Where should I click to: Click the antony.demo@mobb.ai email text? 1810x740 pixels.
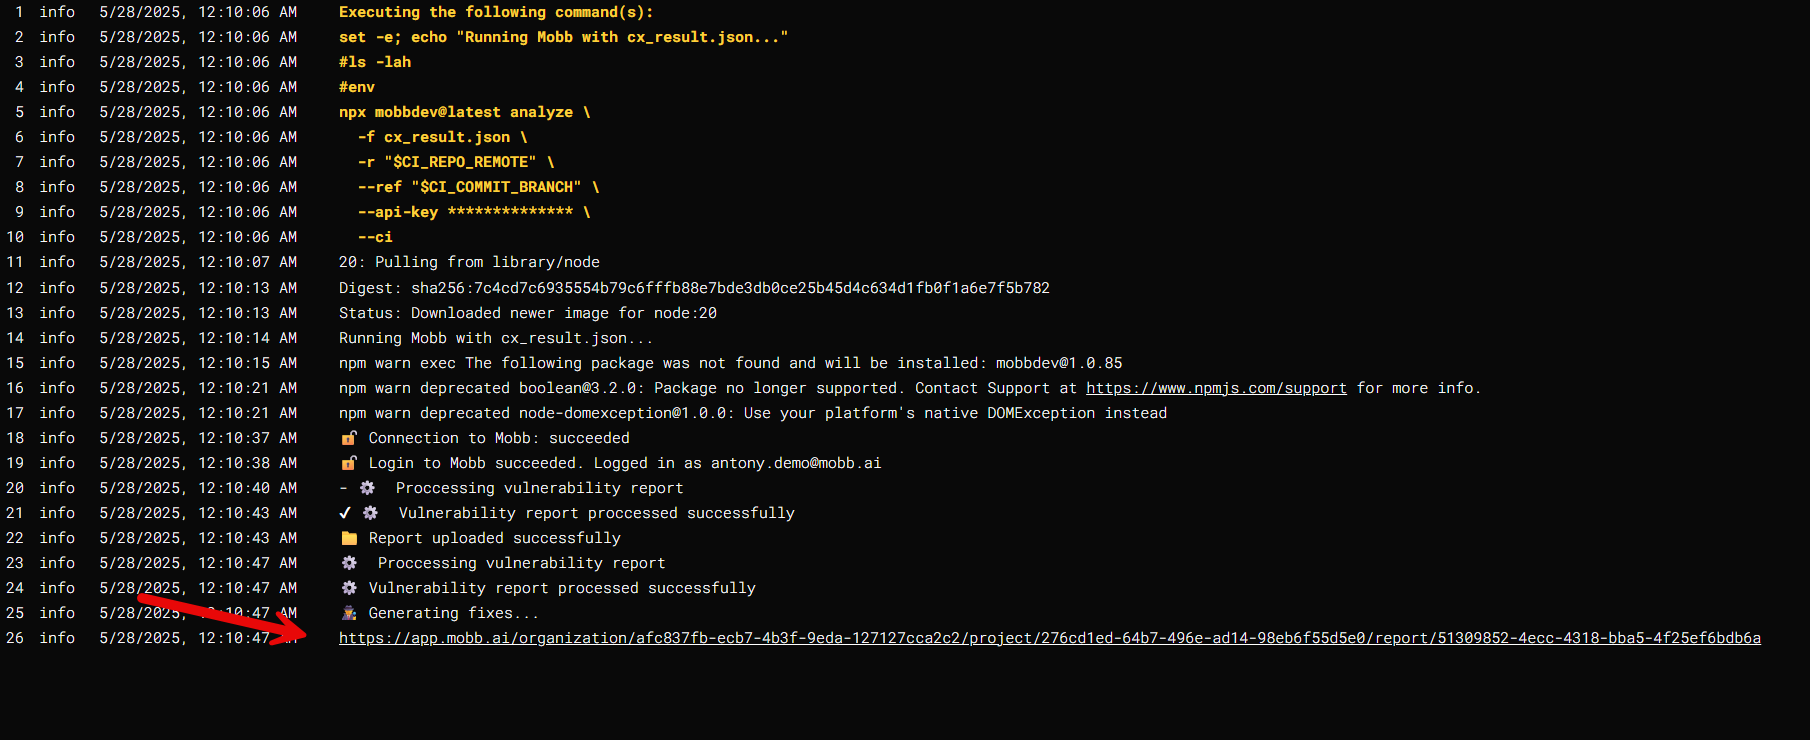click(796, 463)
